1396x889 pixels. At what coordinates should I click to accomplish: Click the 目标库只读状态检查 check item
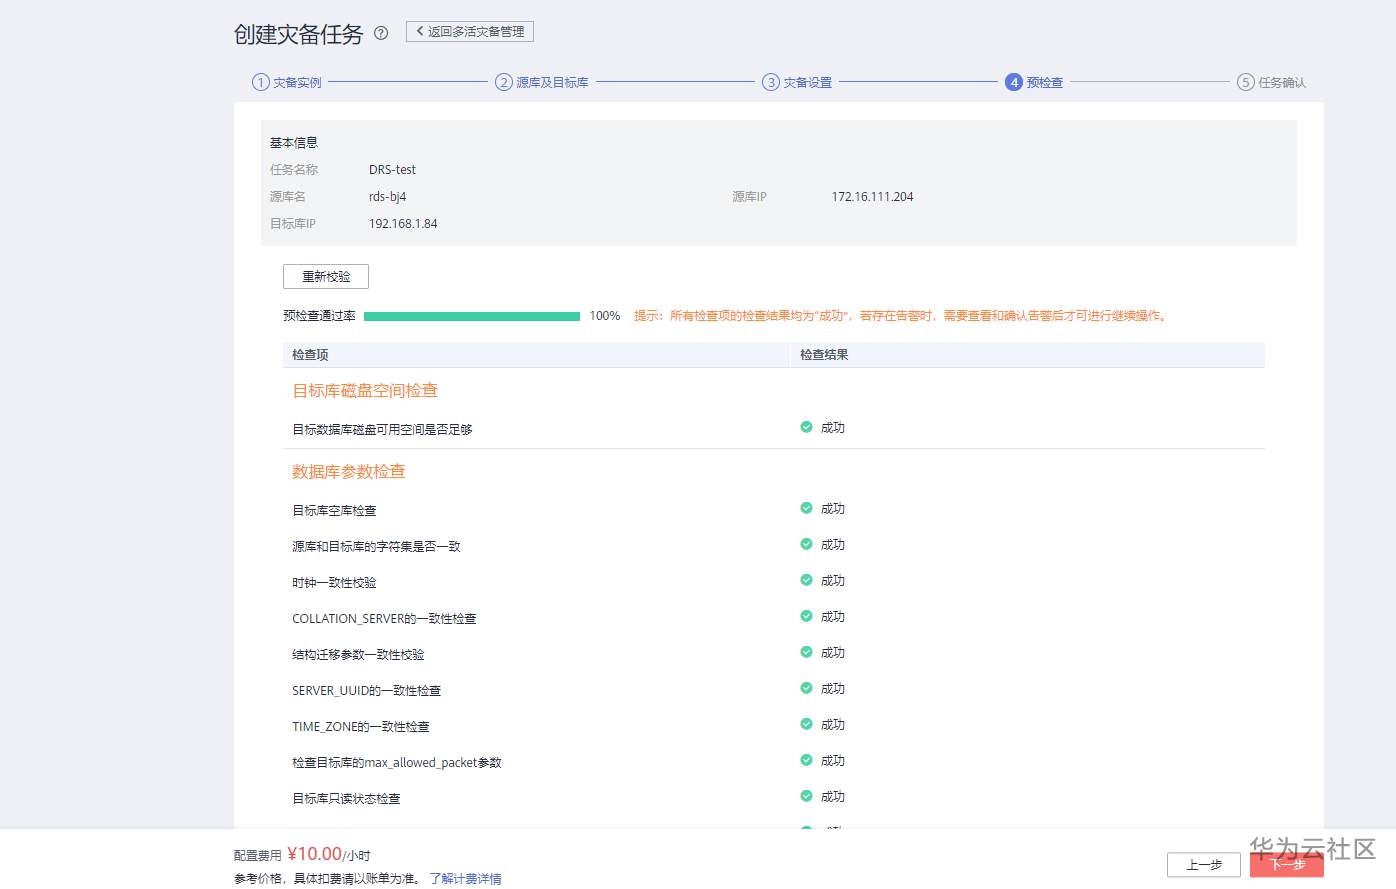346,799
